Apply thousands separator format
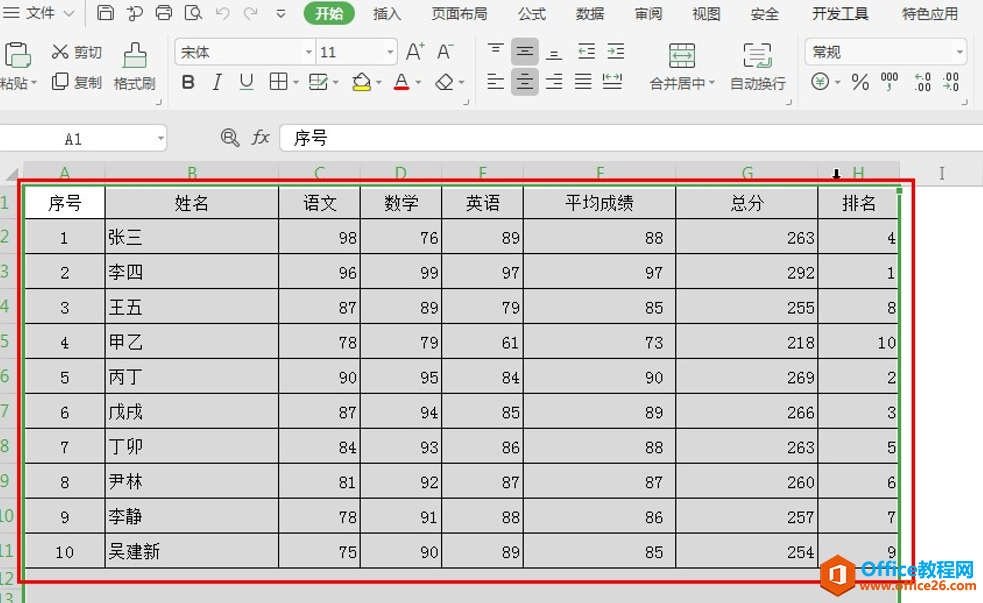The width and height of the screenshot is (983, 603). click(x=890, y=81)
